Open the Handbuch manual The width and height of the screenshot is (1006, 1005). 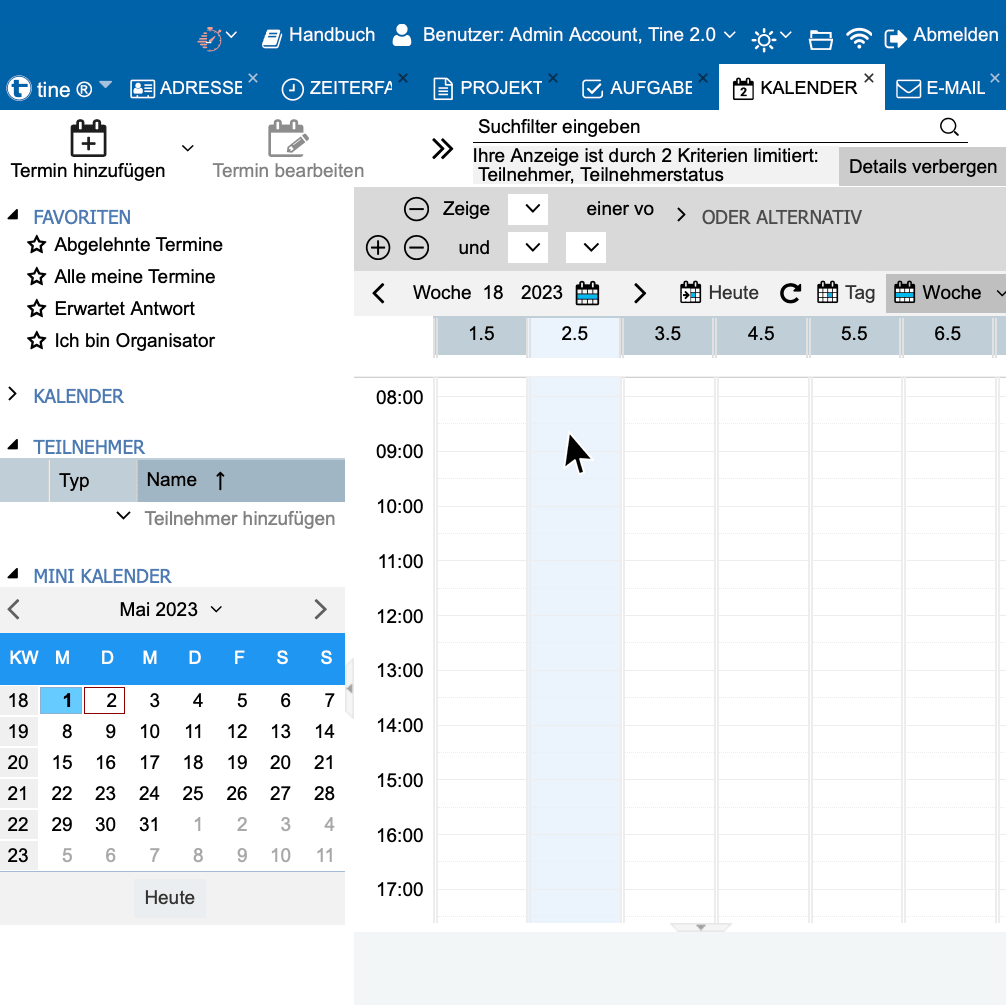318,36
